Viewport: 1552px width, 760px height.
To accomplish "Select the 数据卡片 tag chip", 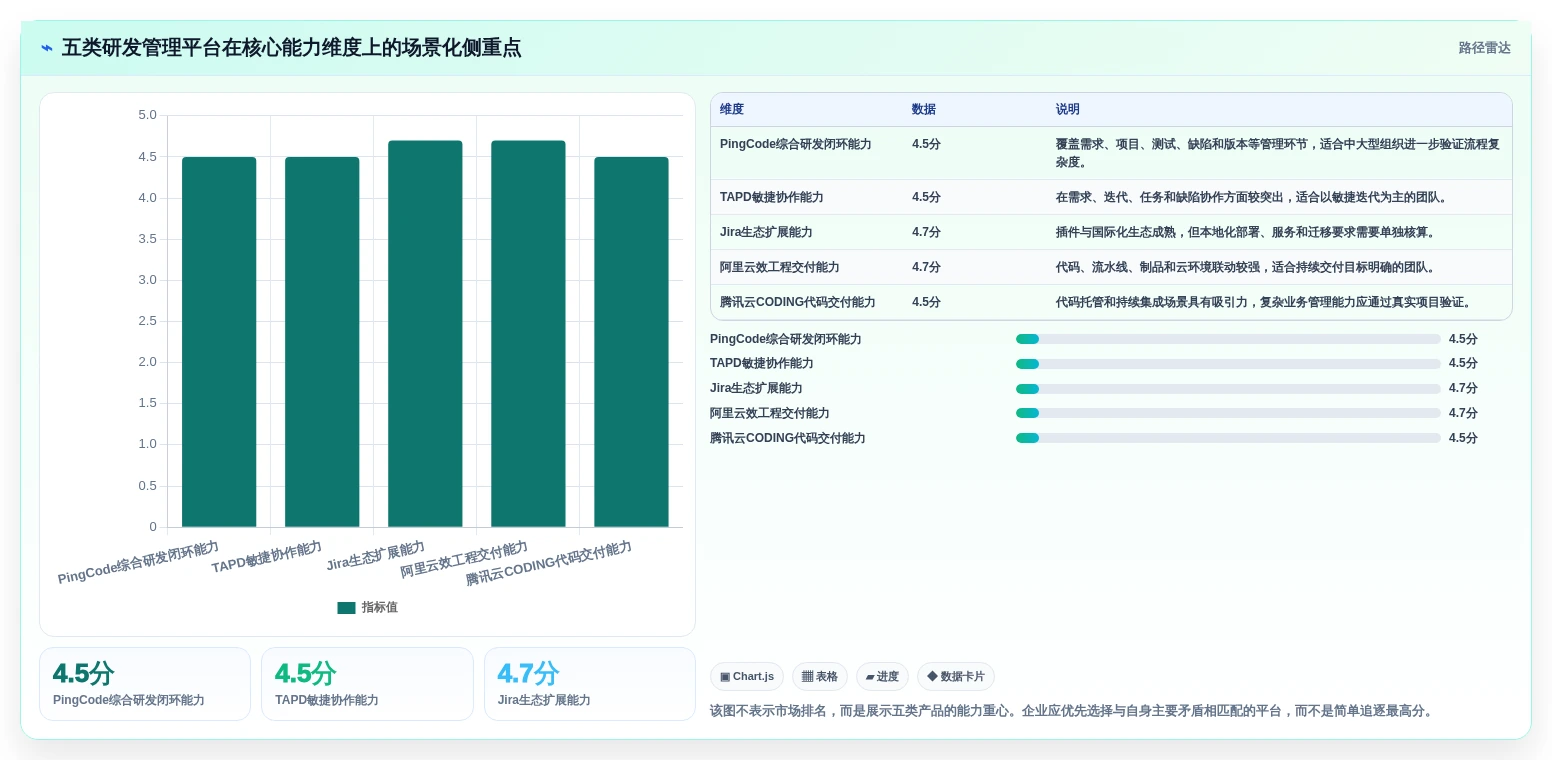I will [x=955, y=677].
